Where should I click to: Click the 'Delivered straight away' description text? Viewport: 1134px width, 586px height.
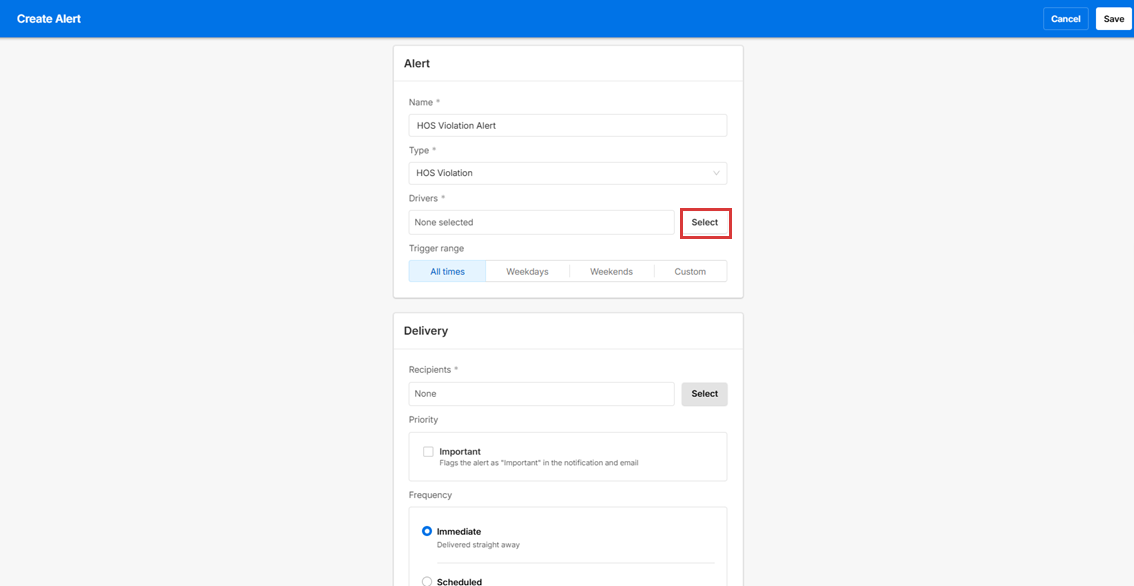pyautogui.click(x=478, y=545)
